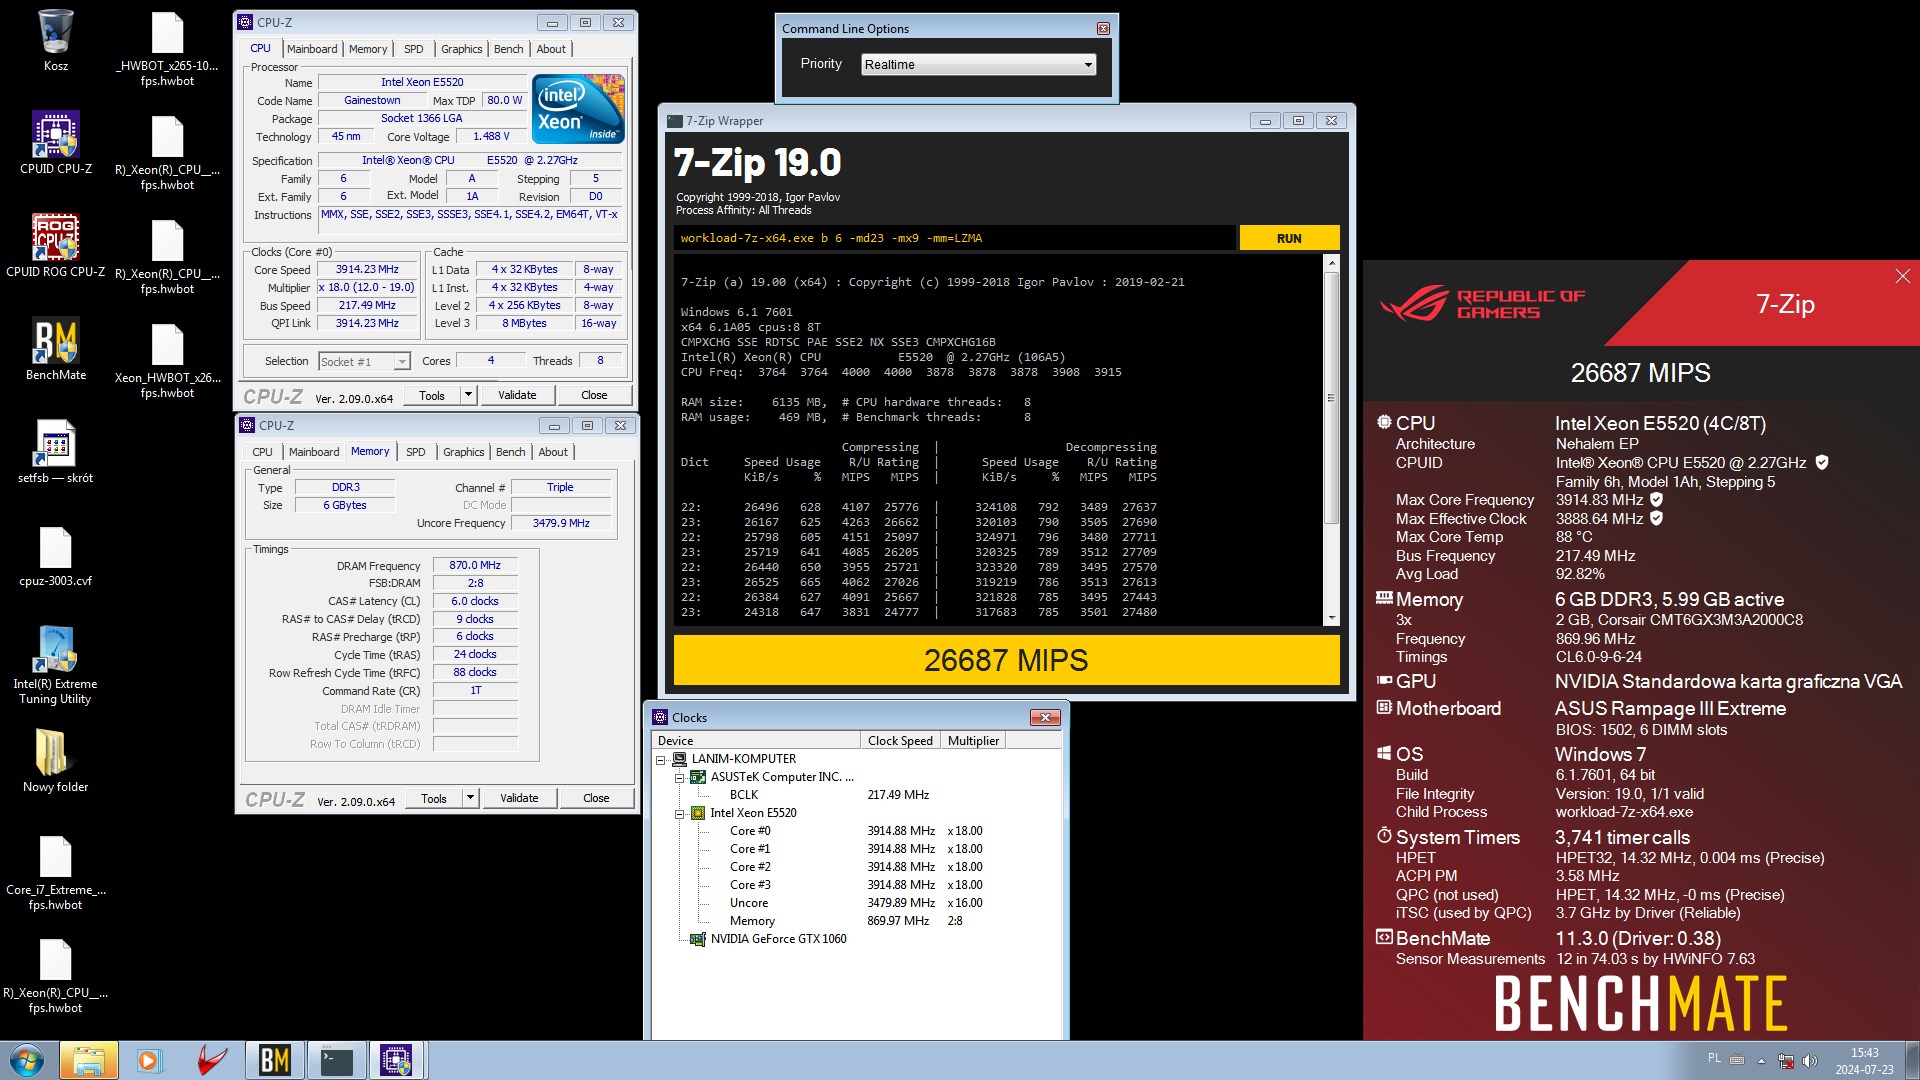Click the NVIDIA GeForce GTX 1060 device icon

pyautogui.click(x=698, y=939)
